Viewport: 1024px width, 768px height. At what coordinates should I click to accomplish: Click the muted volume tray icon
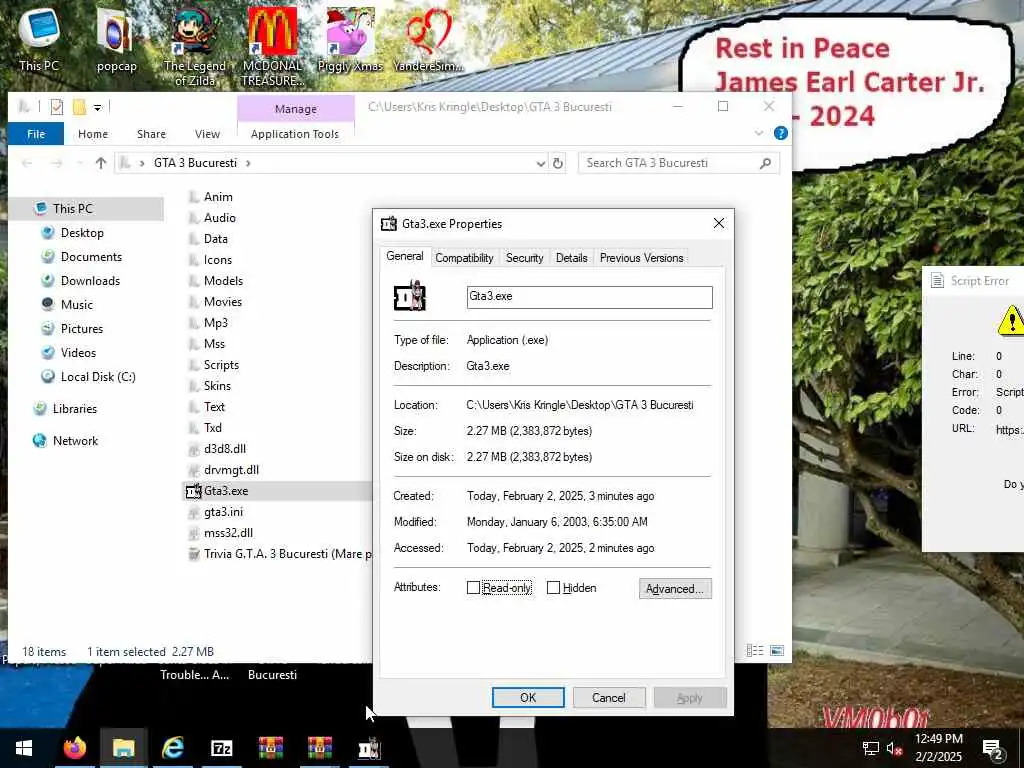pos(894,749)
